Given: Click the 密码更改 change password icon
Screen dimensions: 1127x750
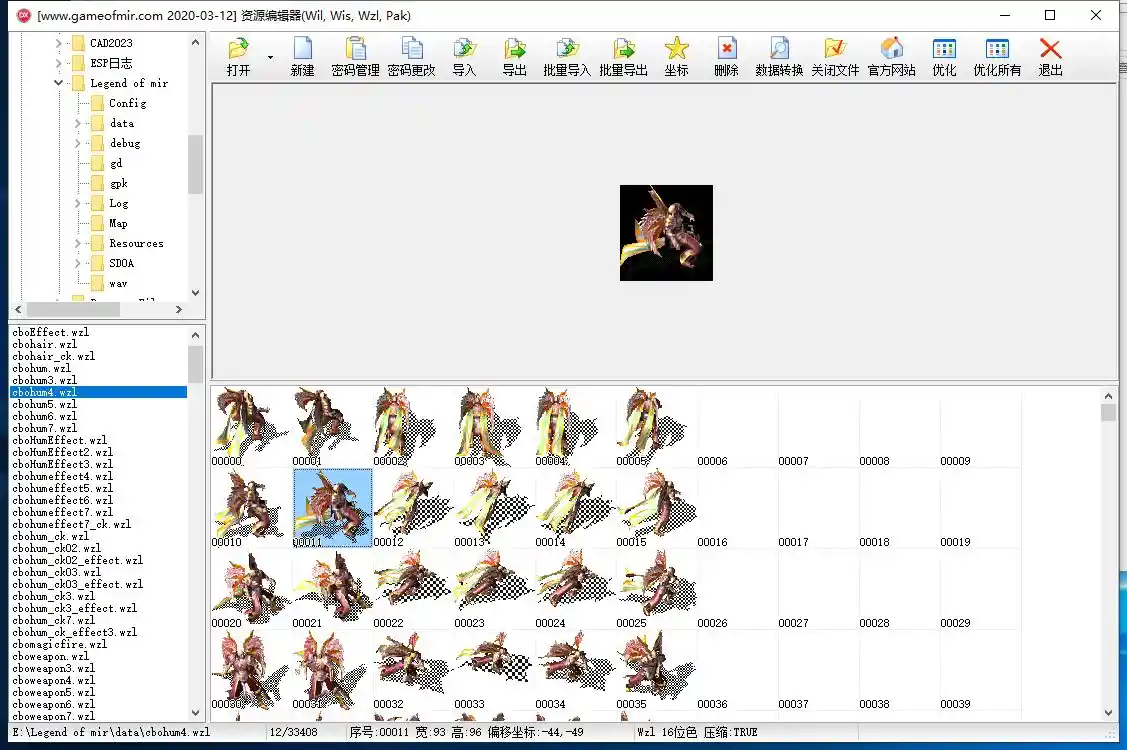Looking at the screenshot, I should pyautogui.click(x=412, y=56).
